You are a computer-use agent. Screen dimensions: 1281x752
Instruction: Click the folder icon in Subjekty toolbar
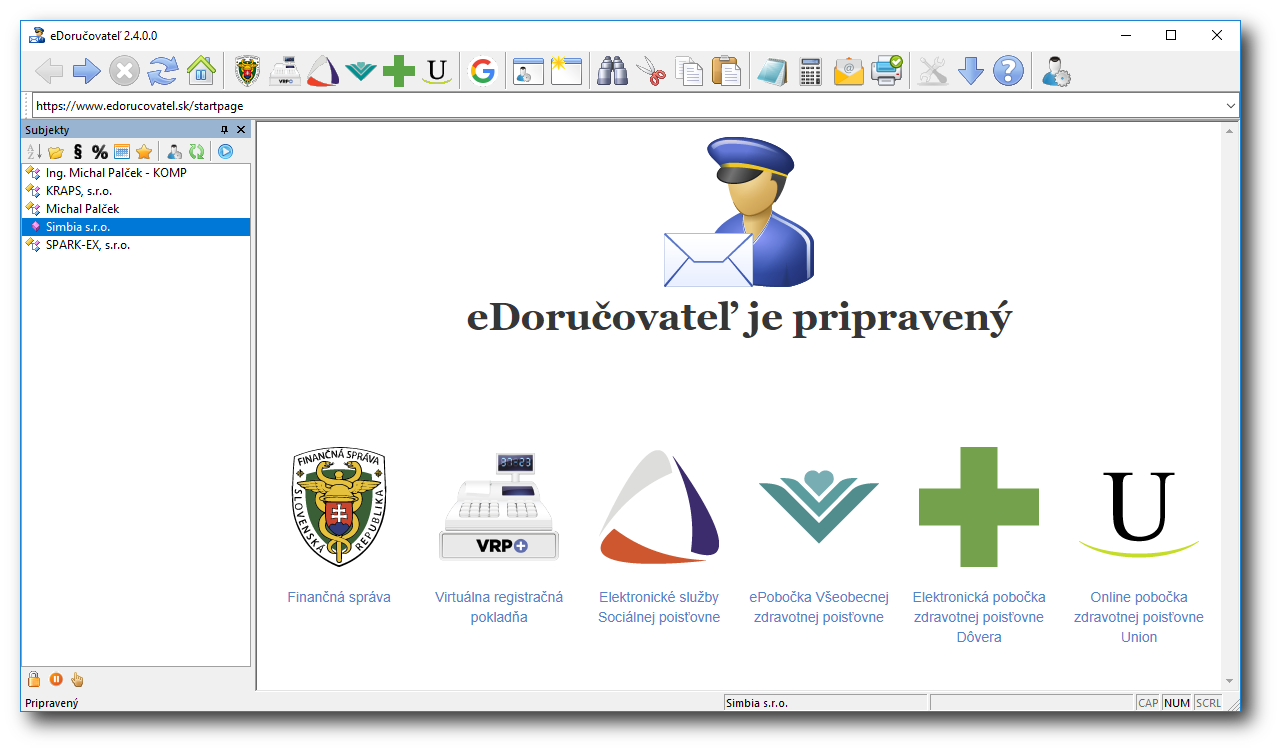click(x=56, y=152)
